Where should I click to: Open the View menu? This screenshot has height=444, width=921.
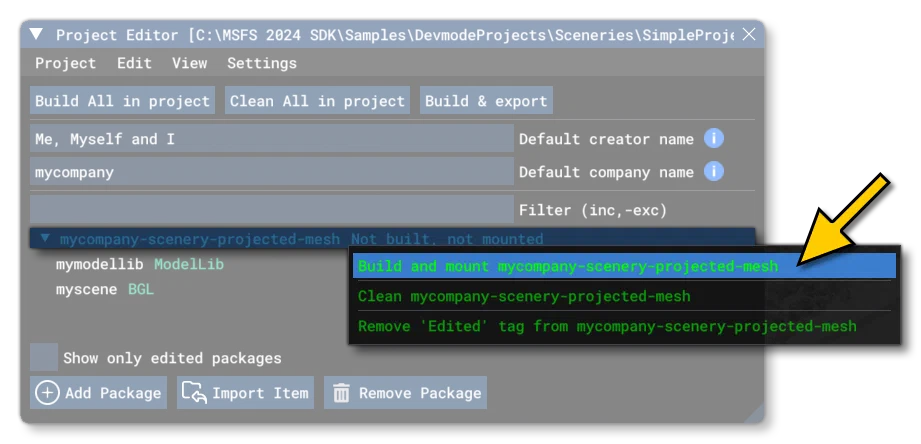[189, 63]
